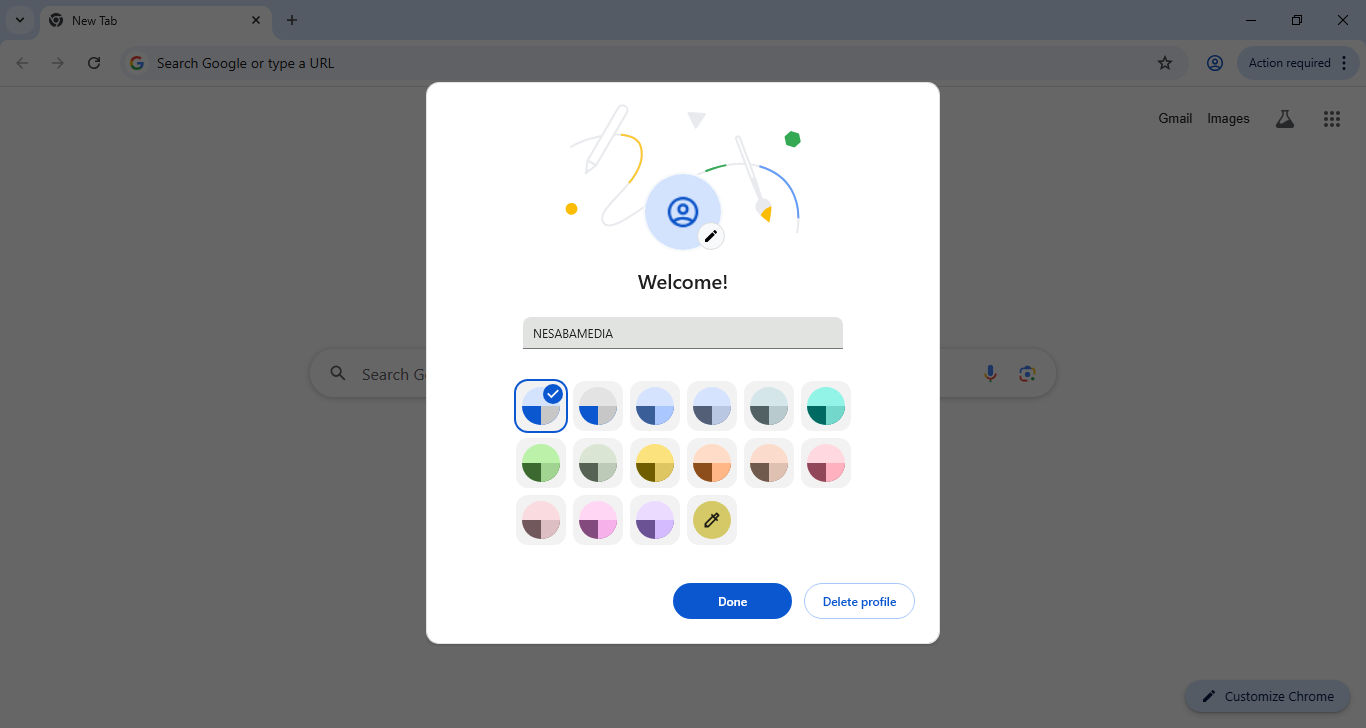Select the yellow theme color swatch
The image size is (1366, 728).
click(x=655, y=463)
